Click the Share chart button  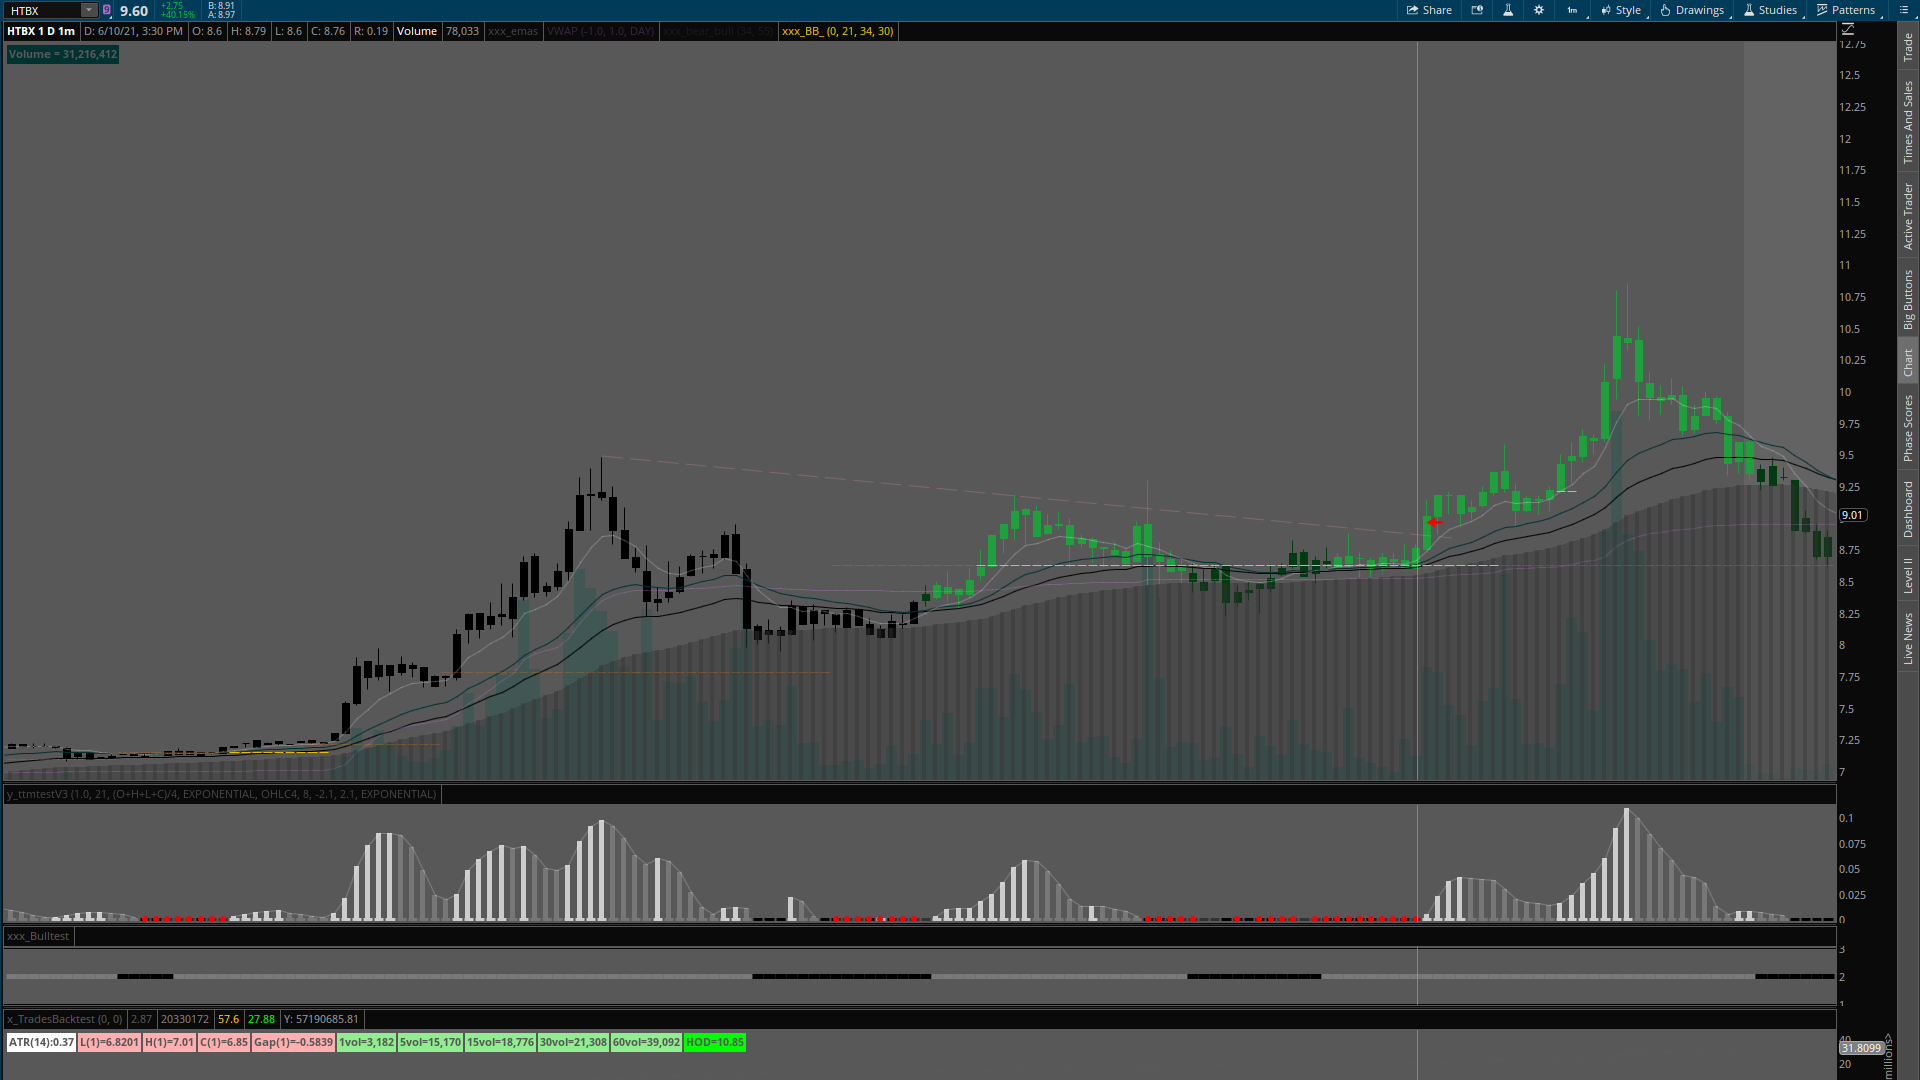coord(1429,10)
